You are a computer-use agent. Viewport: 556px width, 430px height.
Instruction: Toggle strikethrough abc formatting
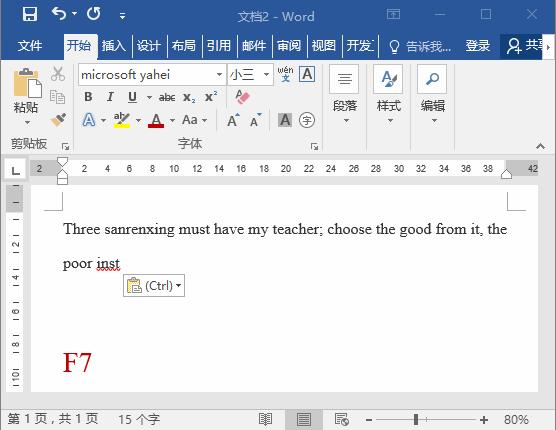coord(167,97)
